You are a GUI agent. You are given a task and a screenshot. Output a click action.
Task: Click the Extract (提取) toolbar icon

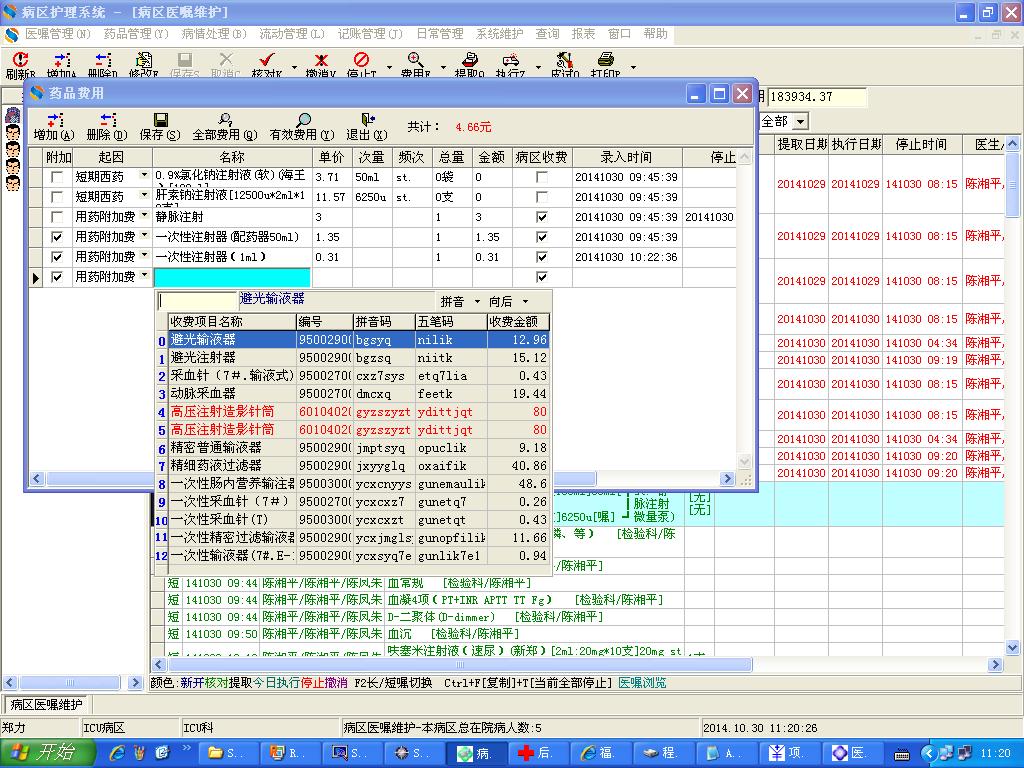coord(469,63)
